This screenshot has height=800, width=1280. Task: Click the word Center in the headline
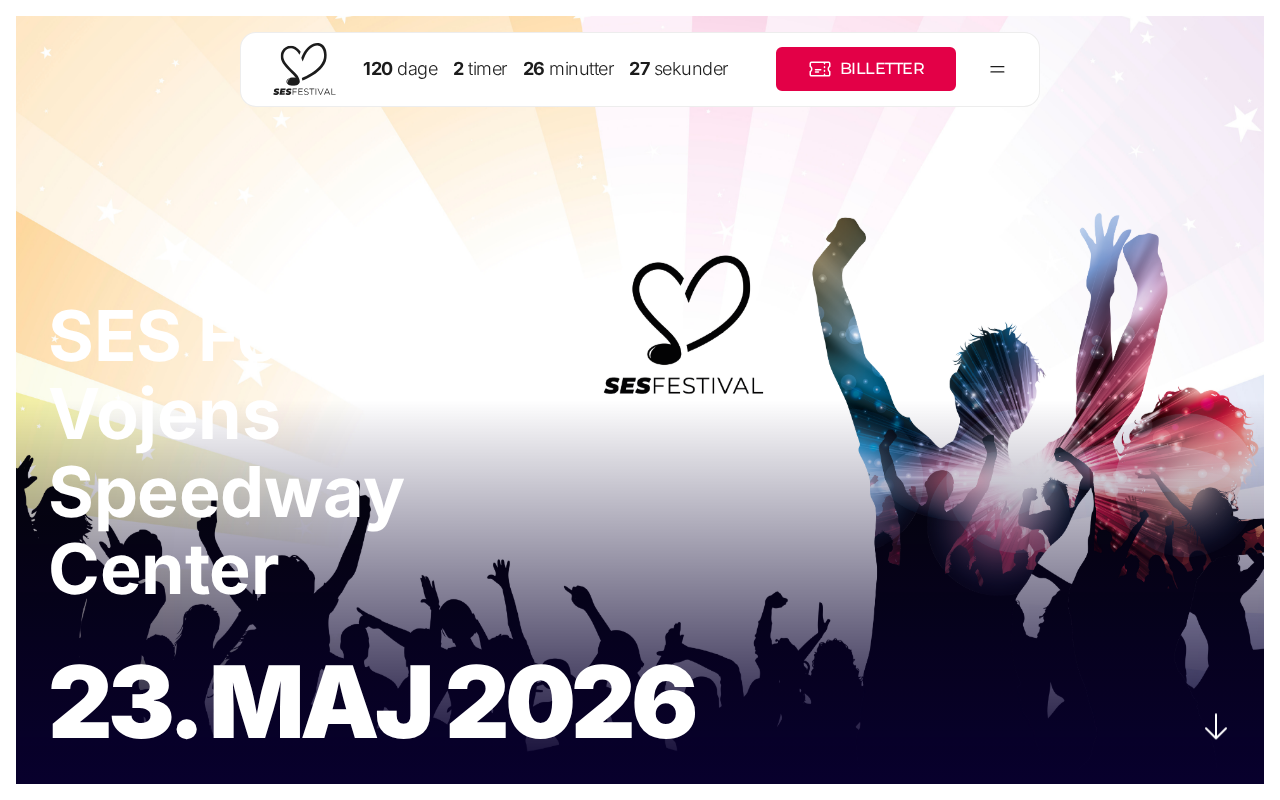pos(164,570)
